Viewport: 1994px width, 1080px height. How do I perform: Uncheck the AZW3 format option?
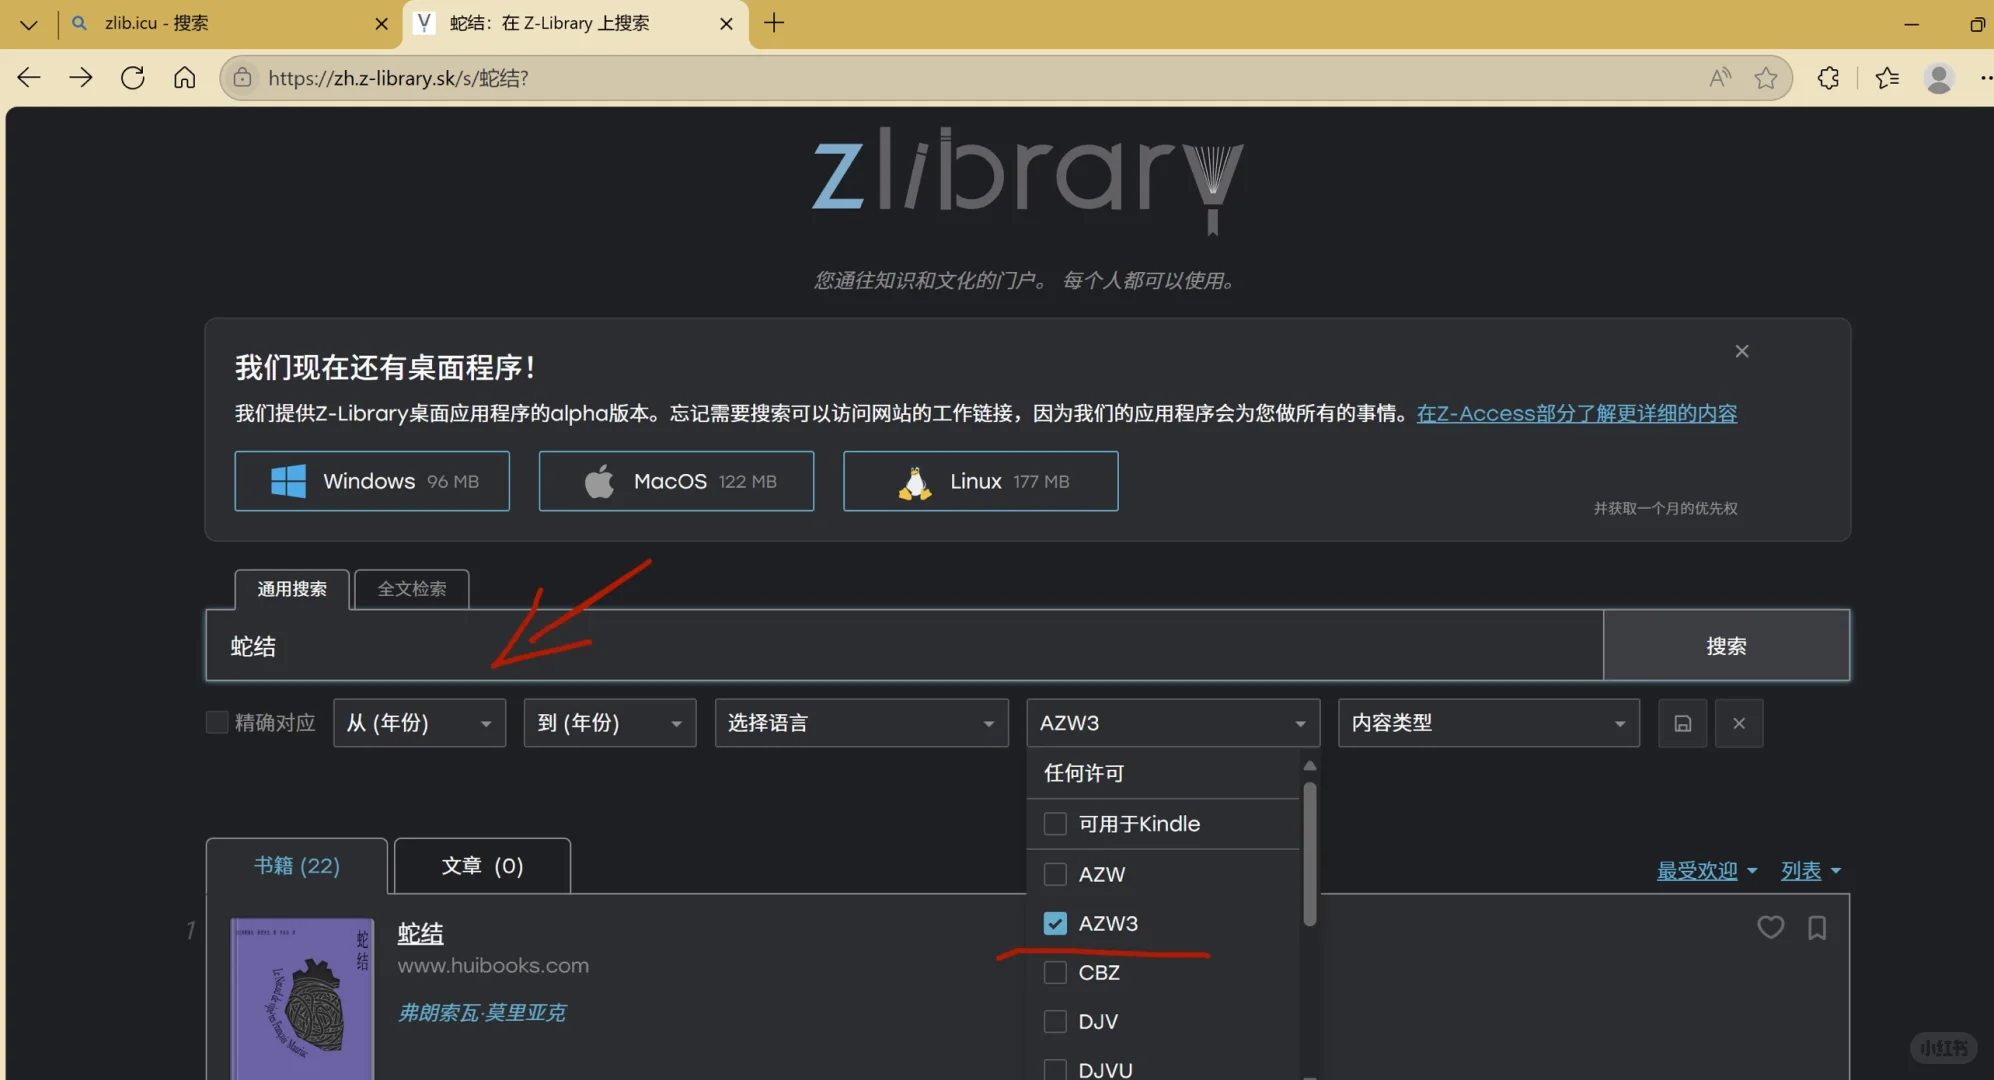1055,923
